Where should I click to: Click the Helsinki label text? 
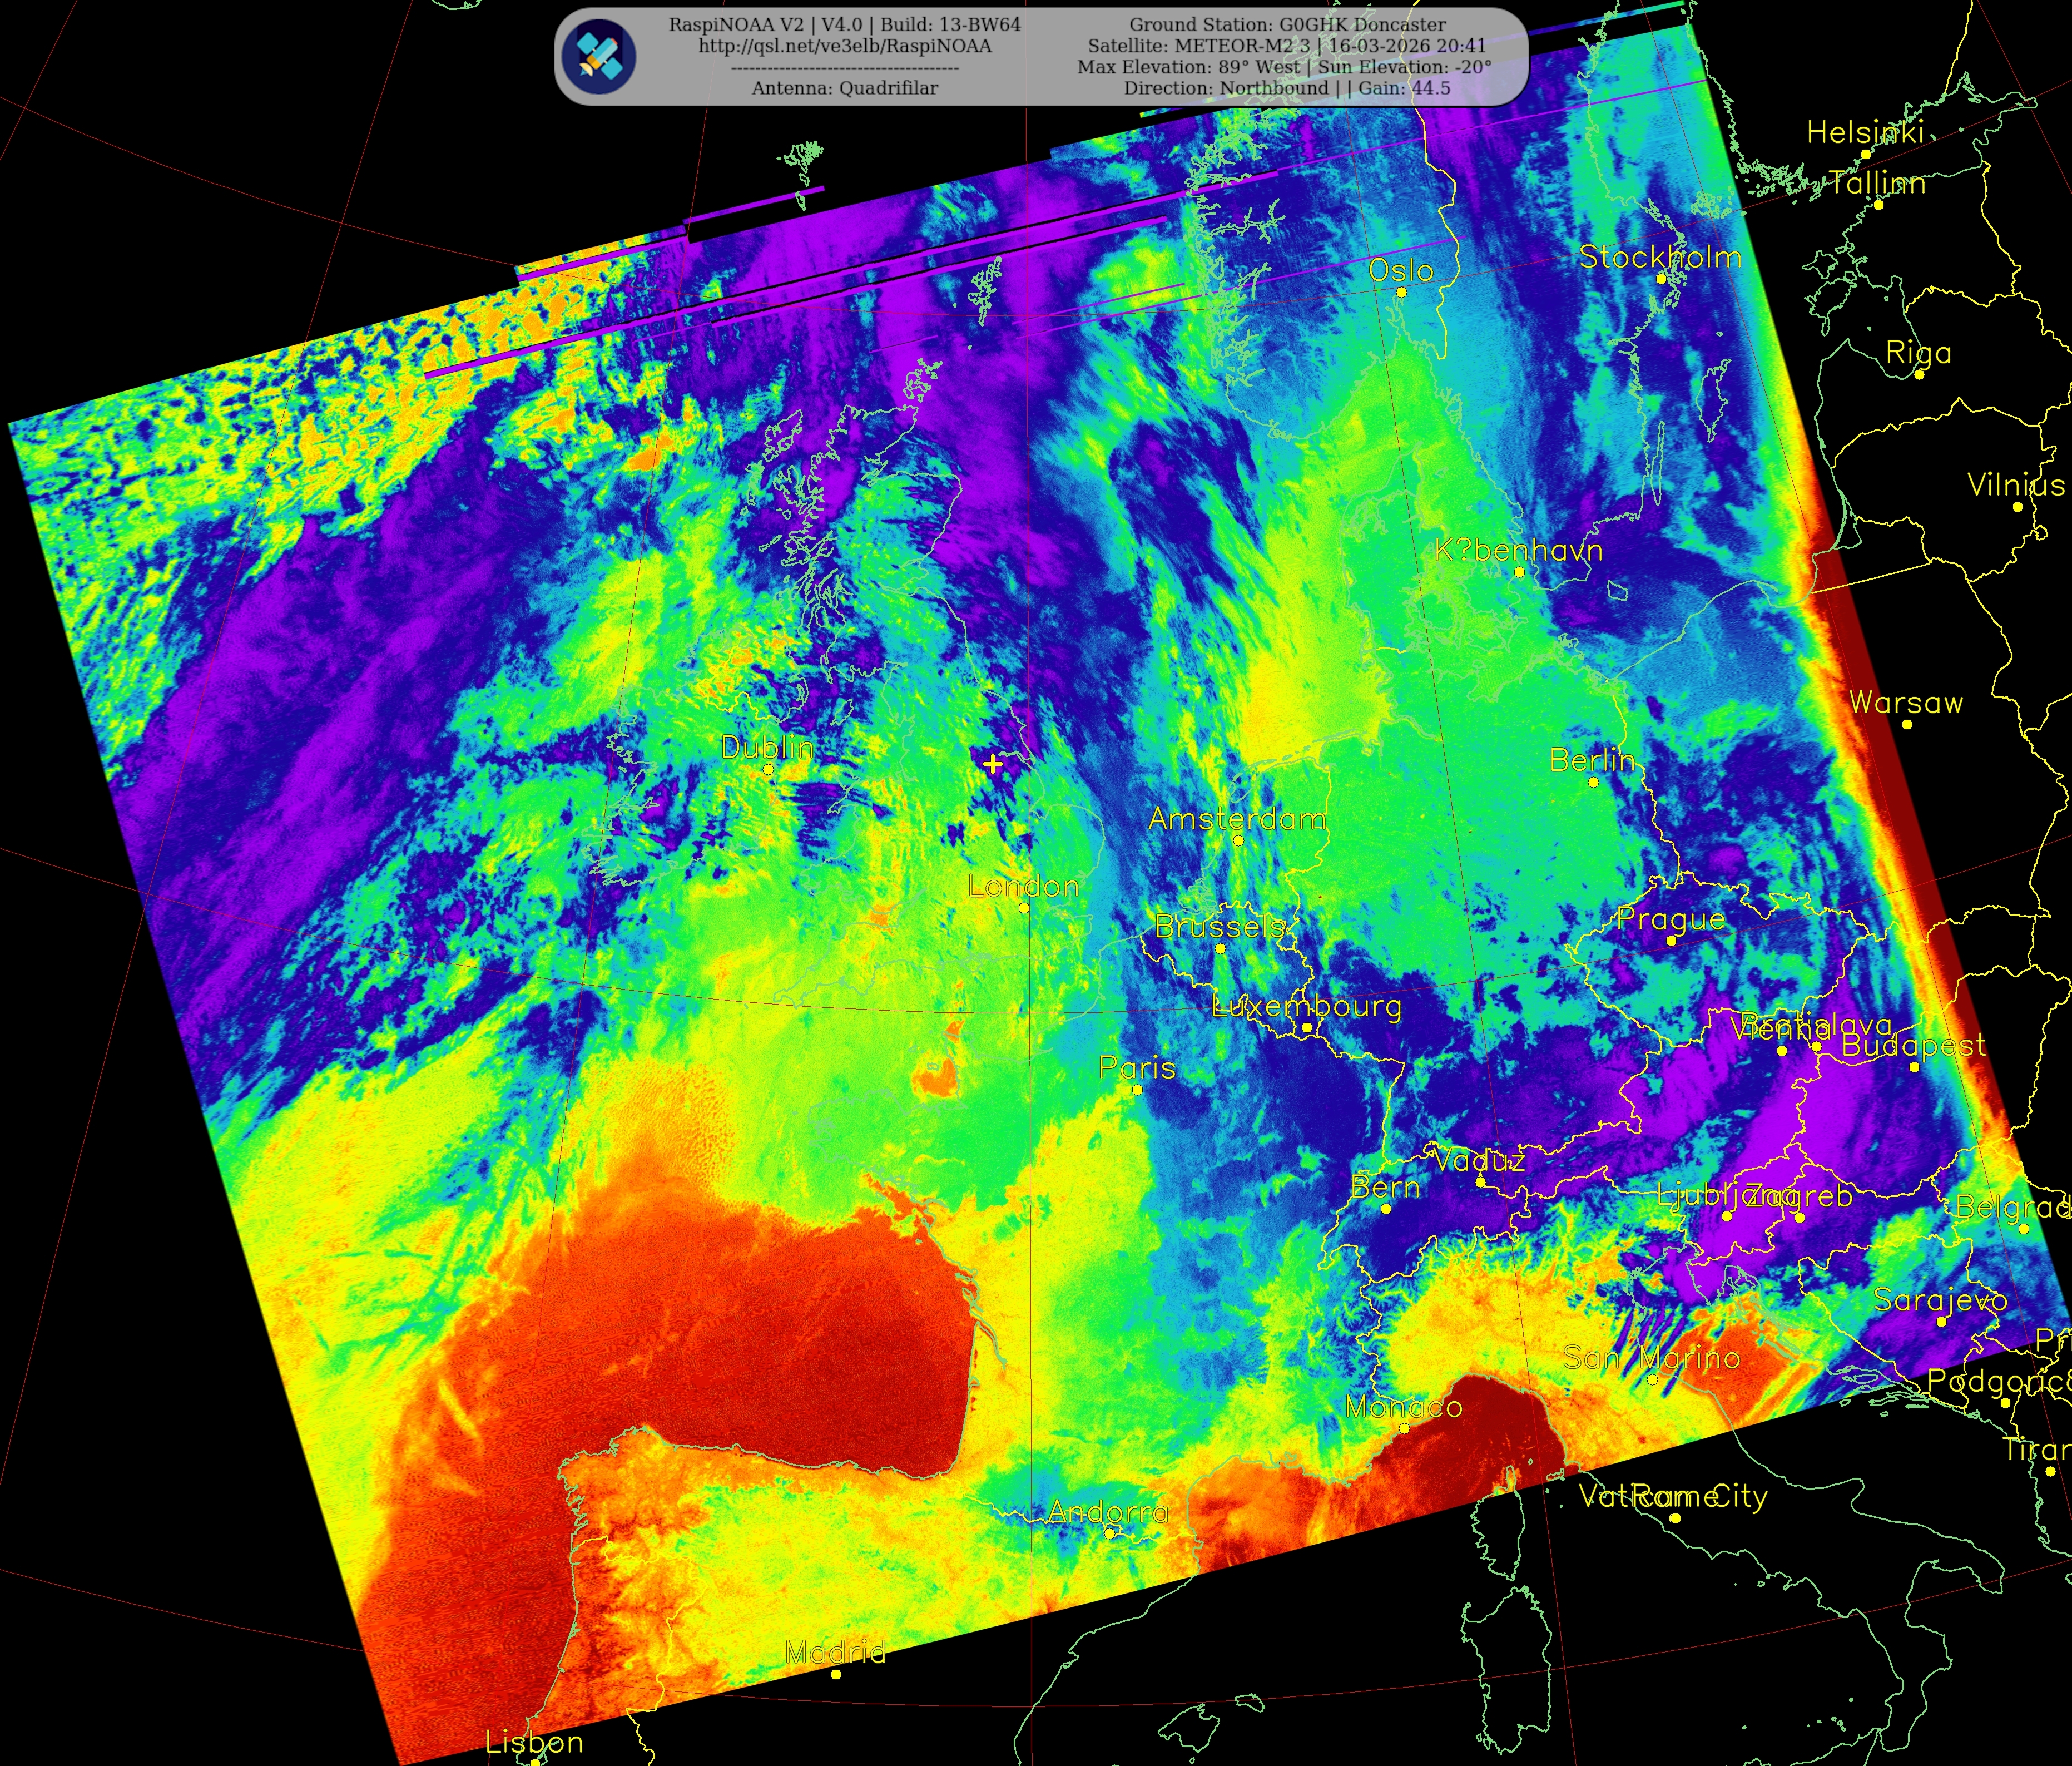click(1865, 132)
